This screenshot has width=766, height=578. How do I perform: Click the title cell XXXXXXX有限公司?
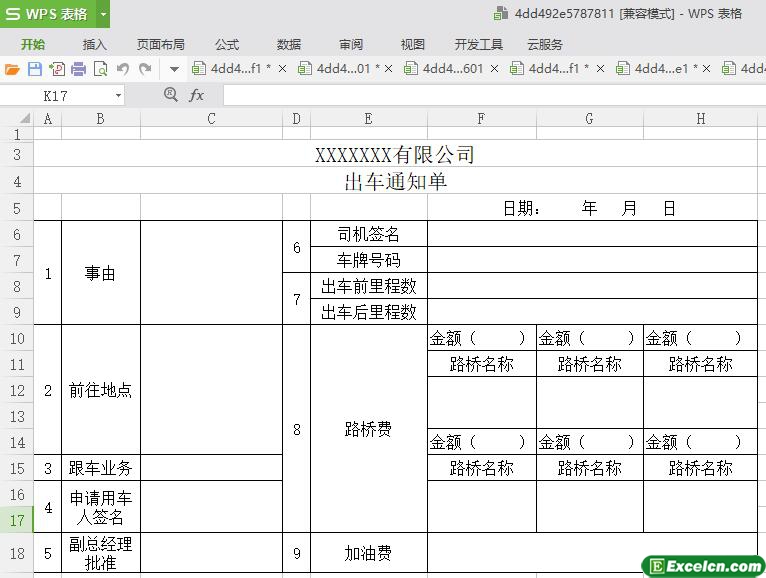(x=395, y=154)
